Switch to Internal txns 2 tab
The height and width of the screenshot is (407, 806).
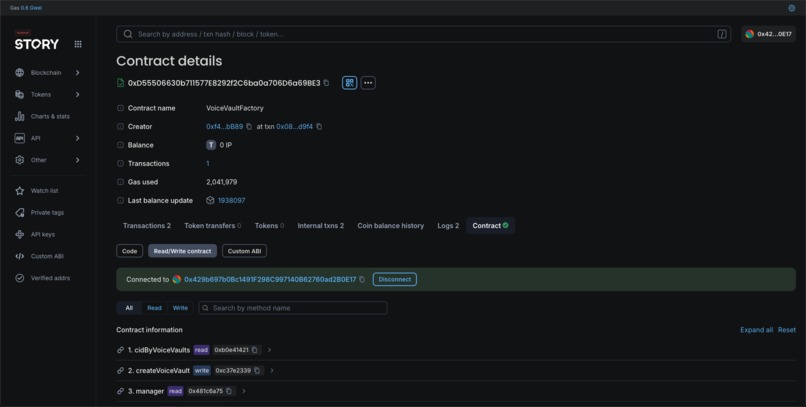(321, 226)
